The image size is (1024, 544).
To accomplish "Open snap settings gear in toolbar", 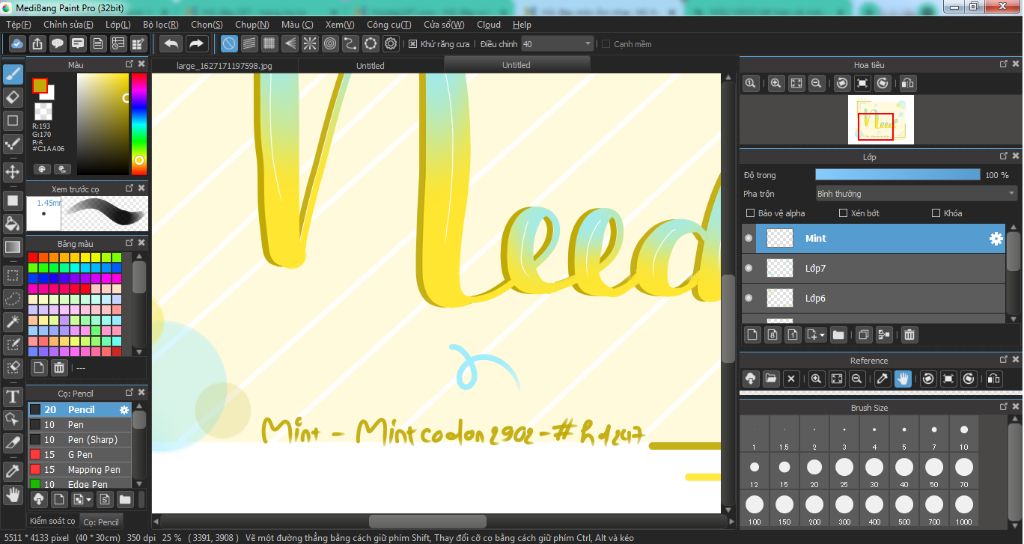I will (x=391, y=44).
